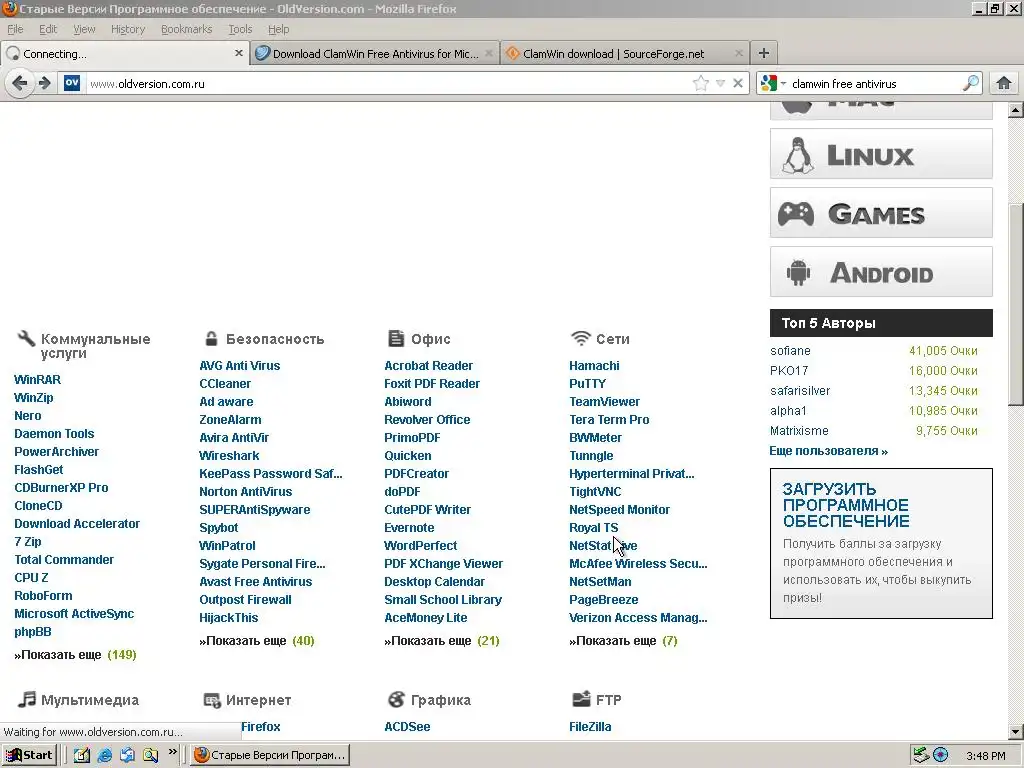The height and width of the screenshot is (768, 1024).
Task: Open the URL history dropdown arrow
Action: click(x=720, y=83)
